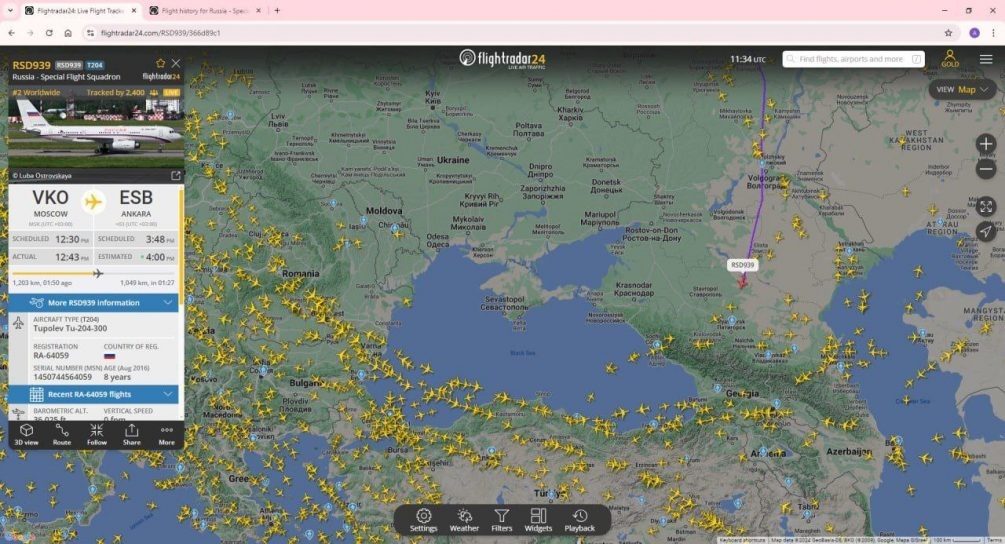Click the Keyboard shortcuts map link
Screen dimensions: 1005x544
point(742,540)
